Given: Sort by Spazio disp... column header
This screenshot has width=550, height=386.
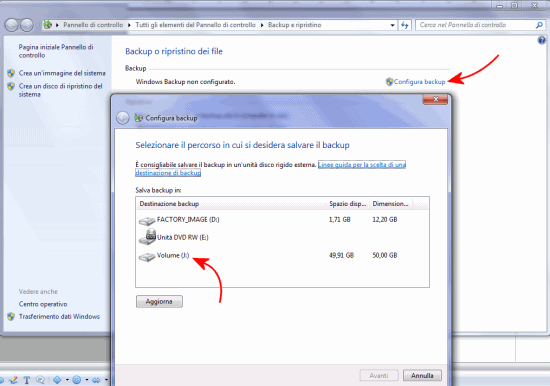Looking at the screenshot, I should coord(348,204).
